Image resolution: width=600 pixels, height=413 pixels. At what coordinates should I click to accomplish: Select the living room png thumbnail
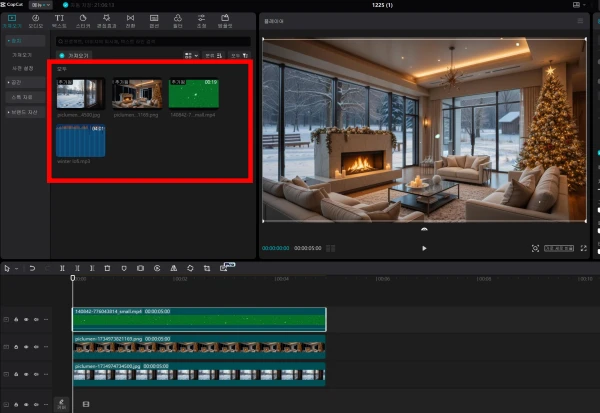[x=137, y=94]
